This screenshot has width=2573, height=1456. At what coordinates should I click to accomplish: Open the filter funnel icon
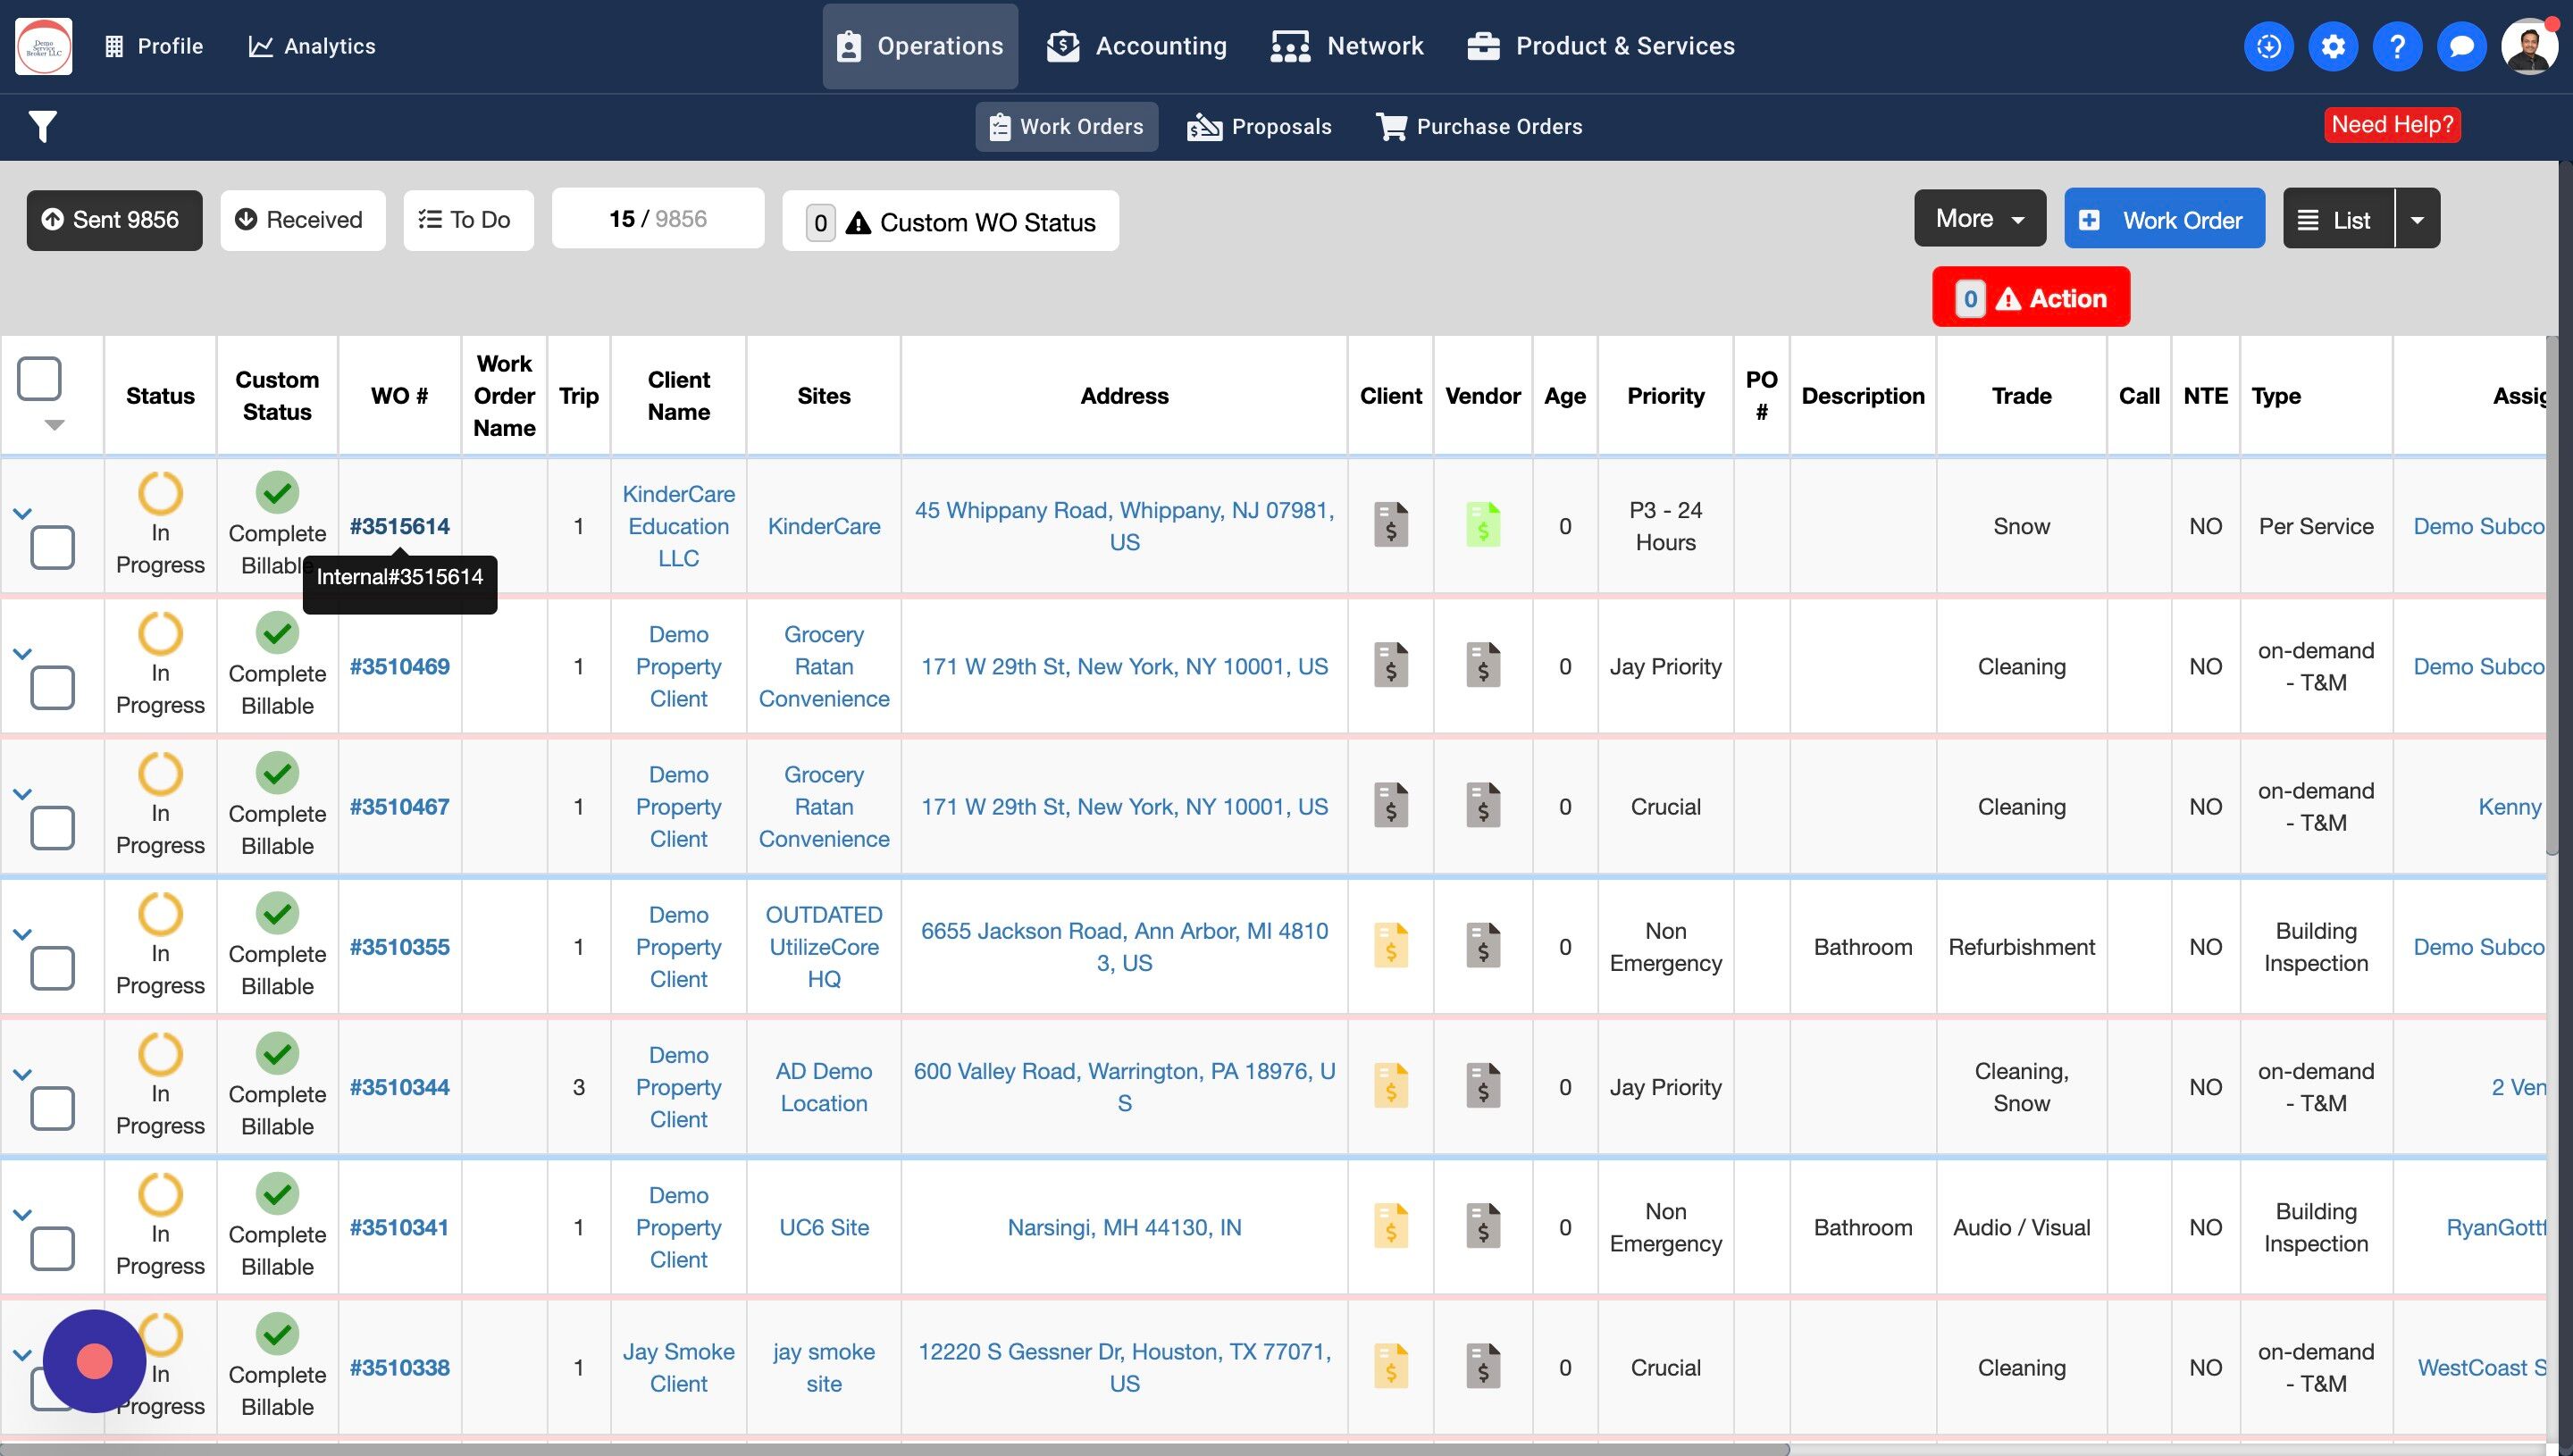click(43, 127)
